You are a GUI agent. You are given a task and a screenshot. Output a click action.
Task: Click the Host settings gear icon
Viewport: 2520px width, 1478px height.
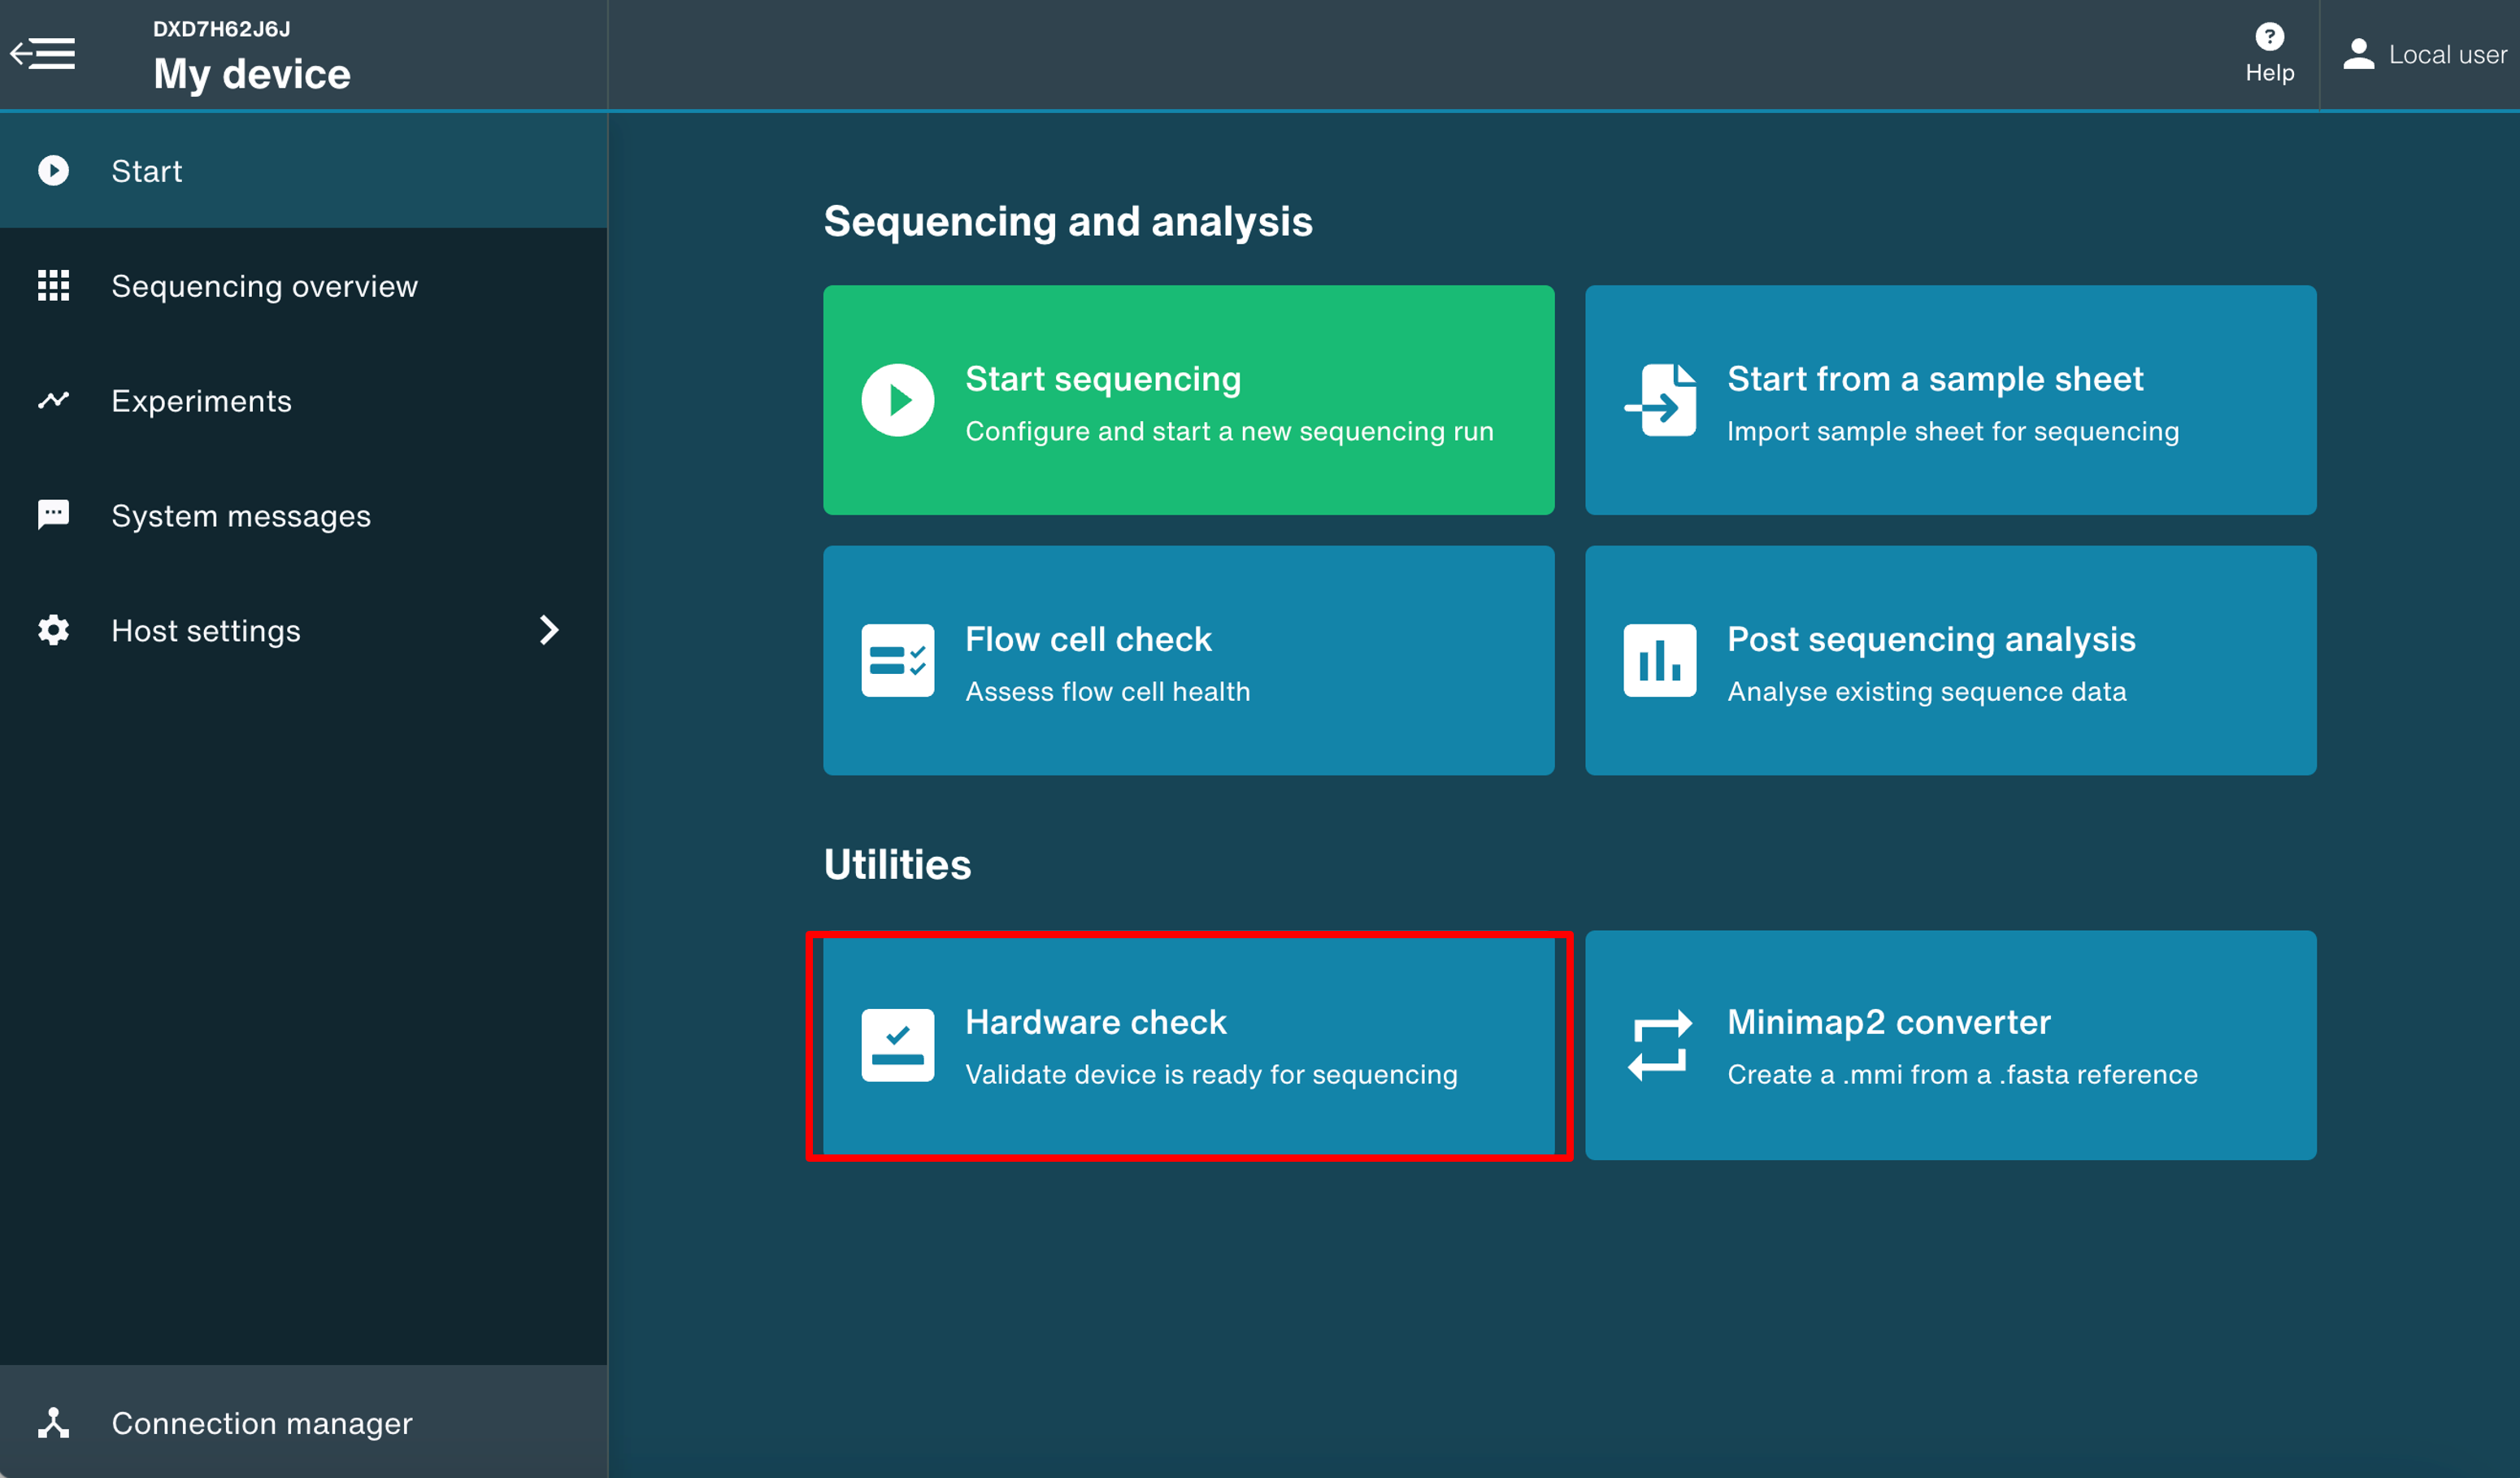coord(53,630)
